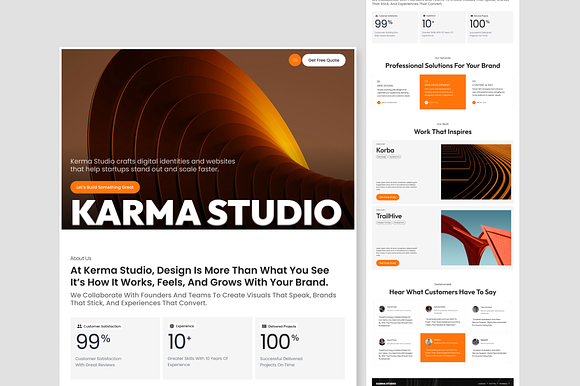The height and width of the screenshot is (386, 580).
Task: Click avatar of the top-left testimonial
Action: [x=382, y=309]
